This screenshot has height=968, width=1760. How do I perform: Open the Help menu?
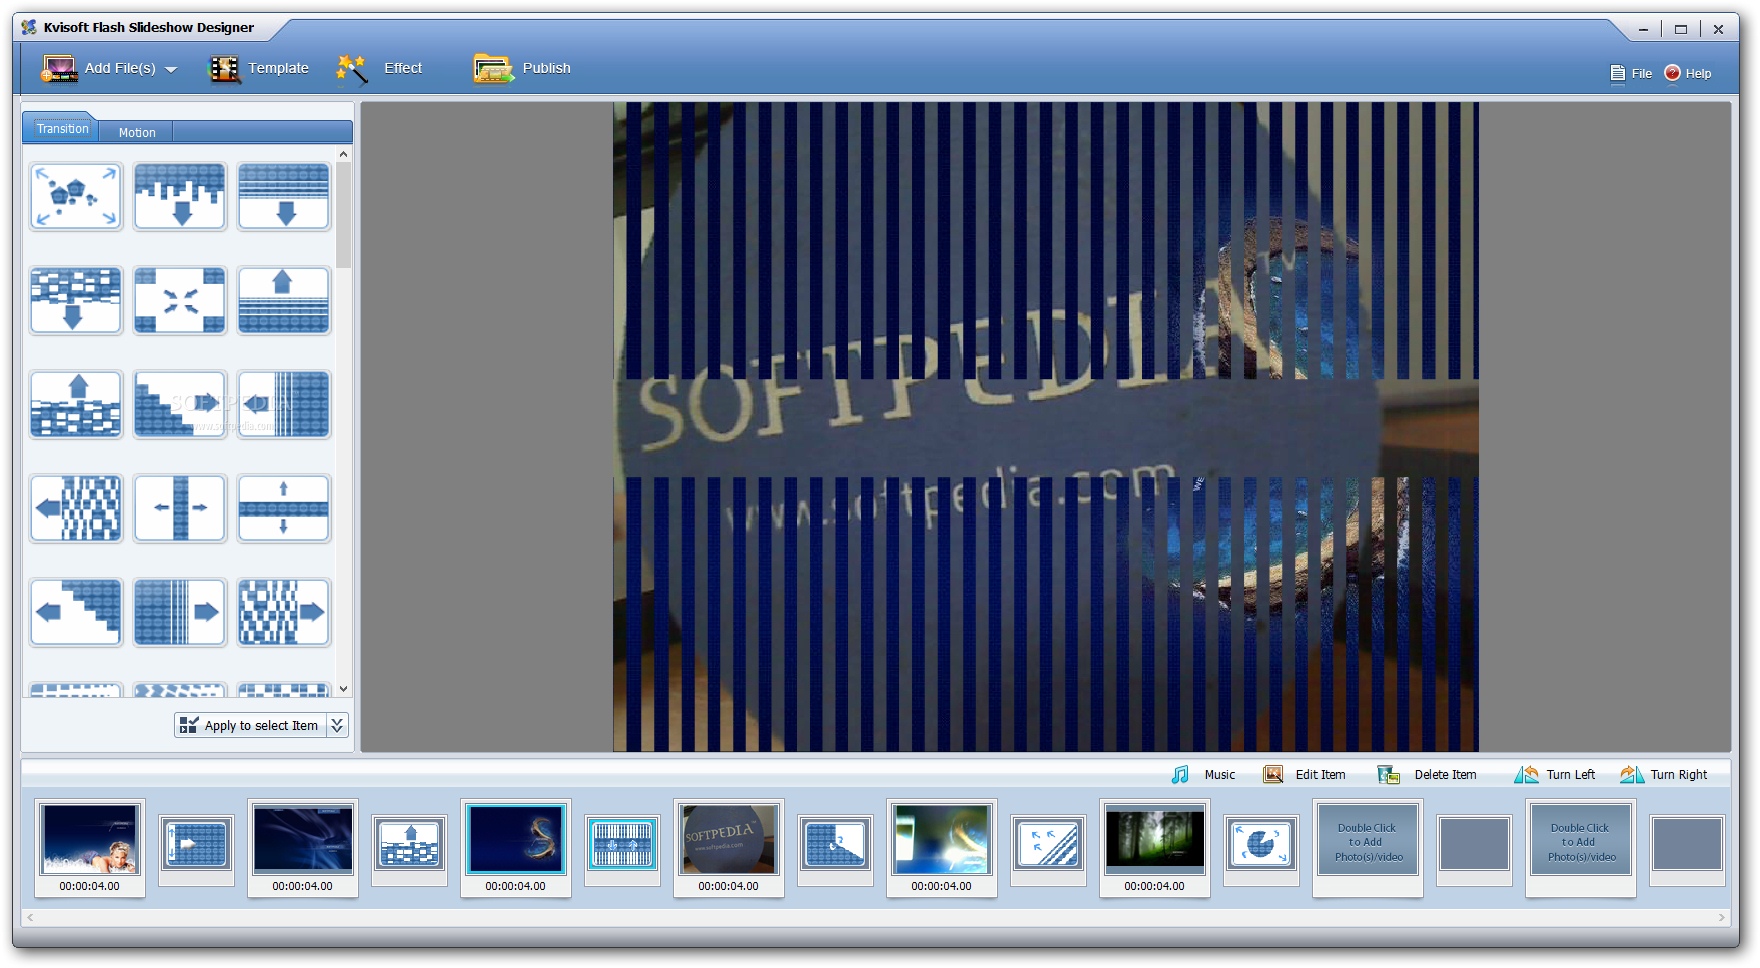1688,73
